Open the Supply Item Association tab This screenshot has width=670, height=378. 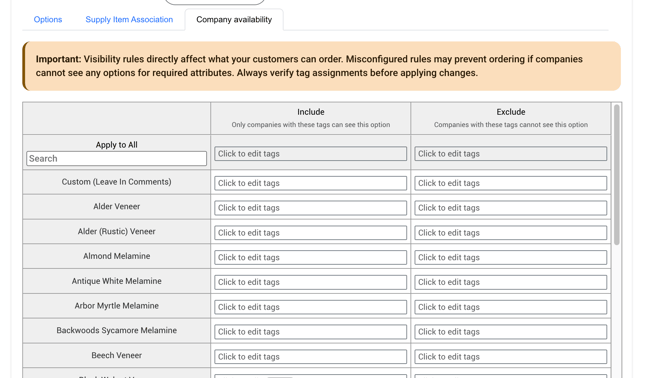coord(129,20)
